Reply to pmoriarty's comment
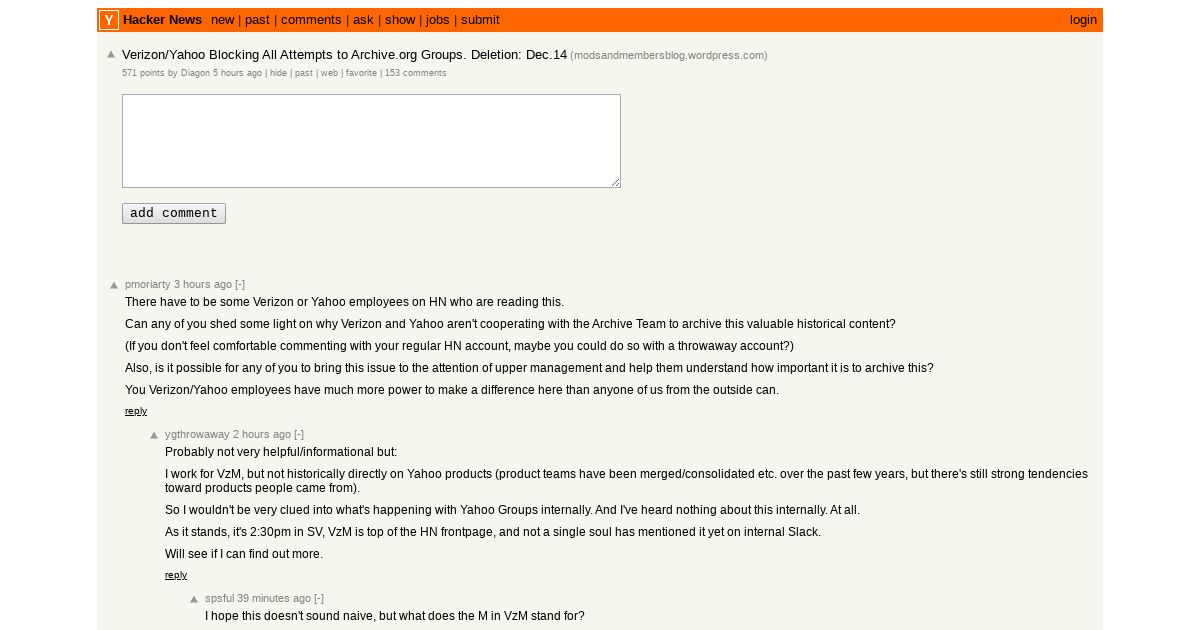 tap(136, 411)
